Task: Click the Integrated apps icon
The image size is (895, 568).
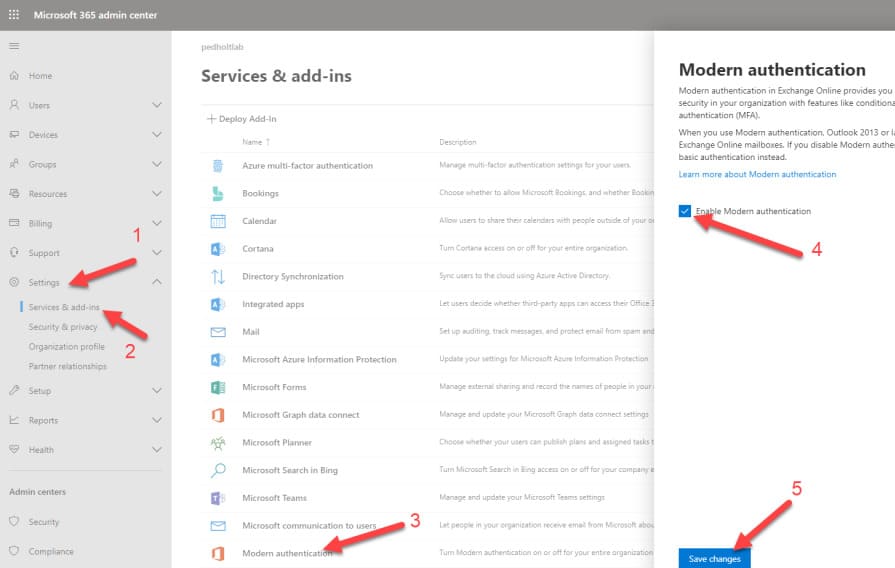Action: click(218, 304)
